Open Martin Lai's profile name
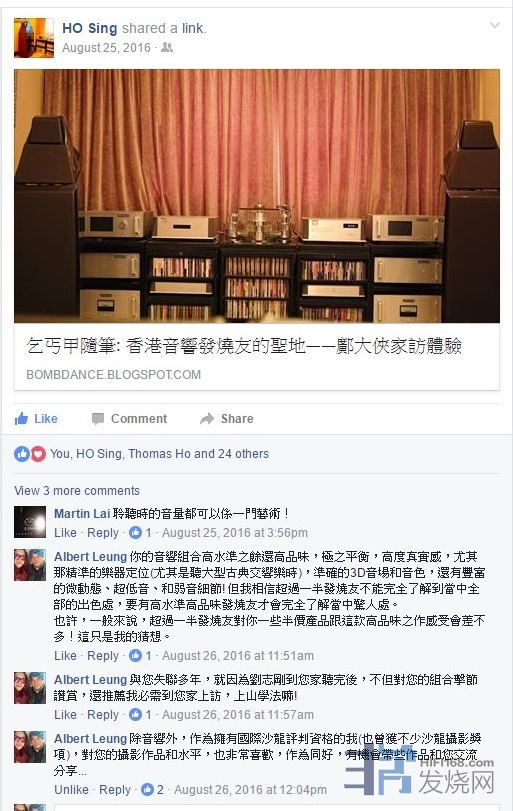This screenshot has height=811, width=513. [82, 514]
